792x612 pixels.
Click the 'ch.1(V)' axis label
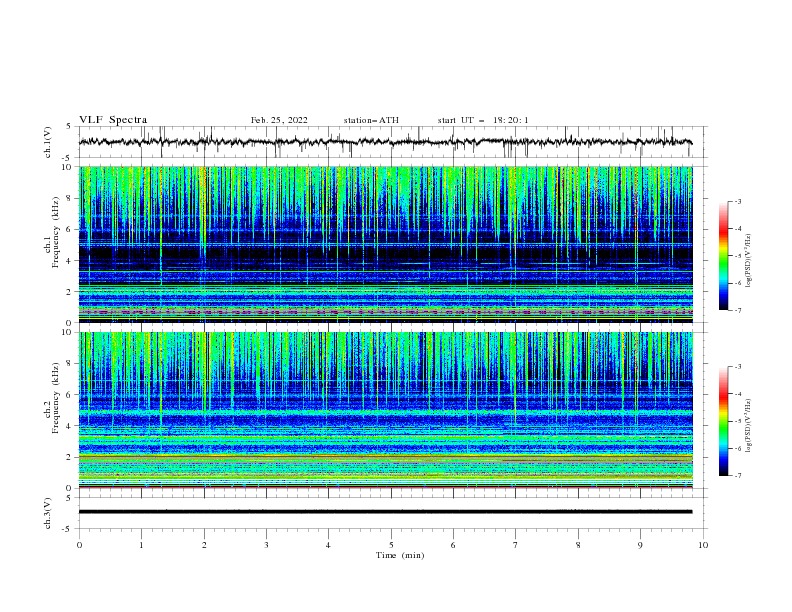[x=48, y=142]
